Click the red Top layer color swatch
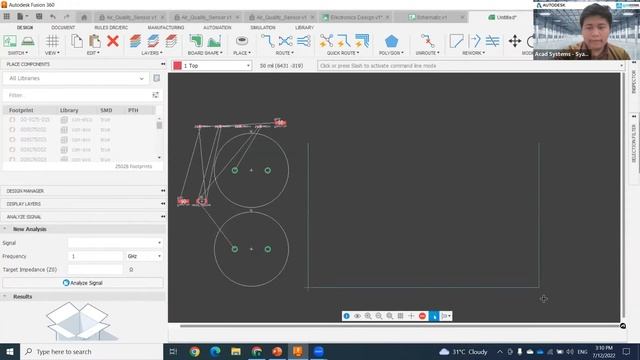The height and width of the screenshot is (360, 640). click(x=177, y=66)
